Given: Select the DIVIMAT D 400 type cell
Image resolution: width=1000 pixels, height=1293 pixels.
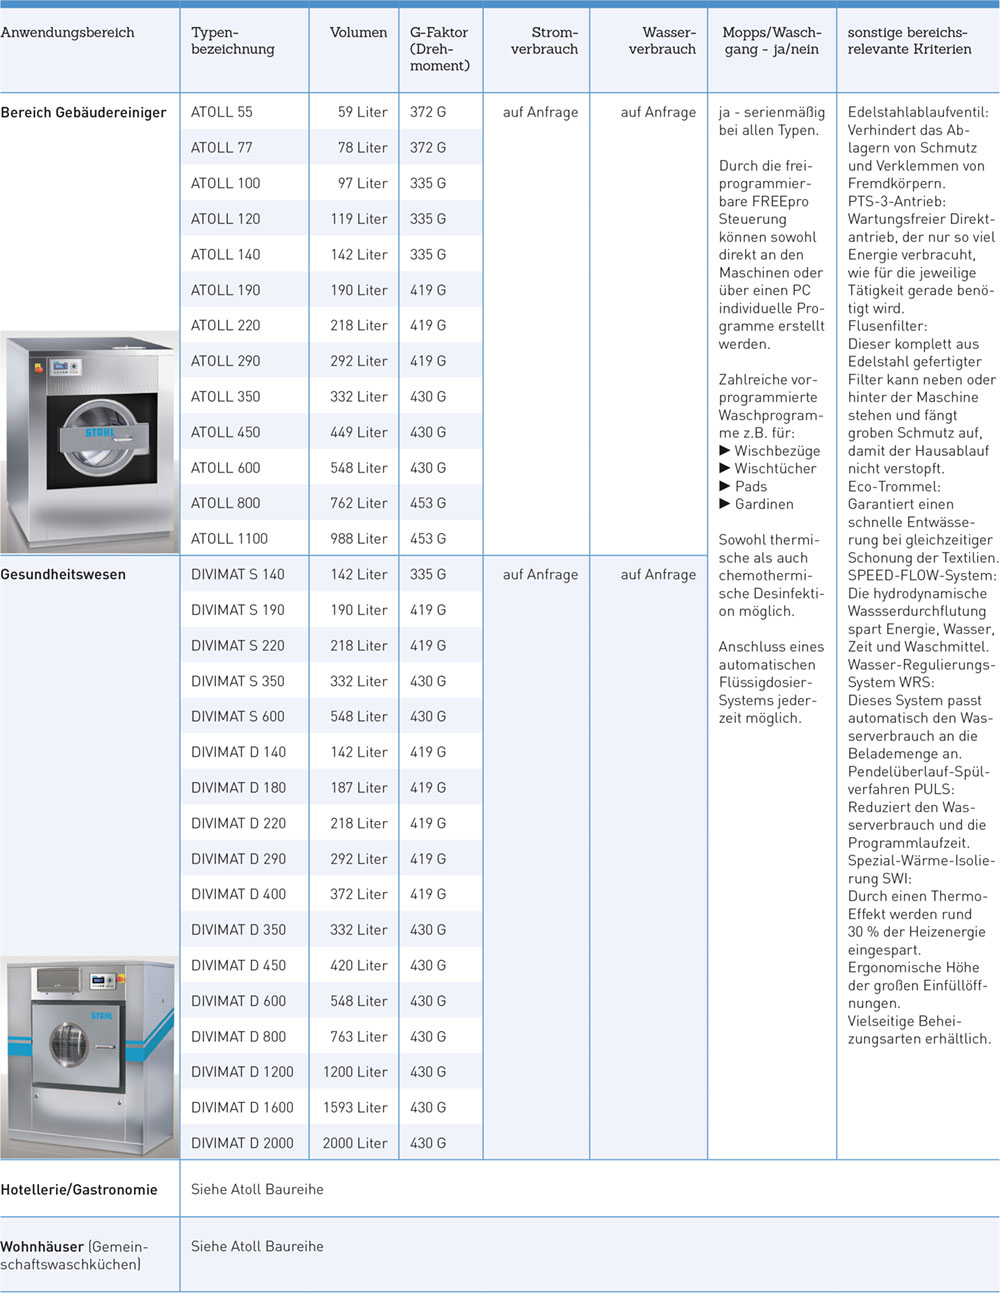Looking at the screenshot, I should pos(239,894).
